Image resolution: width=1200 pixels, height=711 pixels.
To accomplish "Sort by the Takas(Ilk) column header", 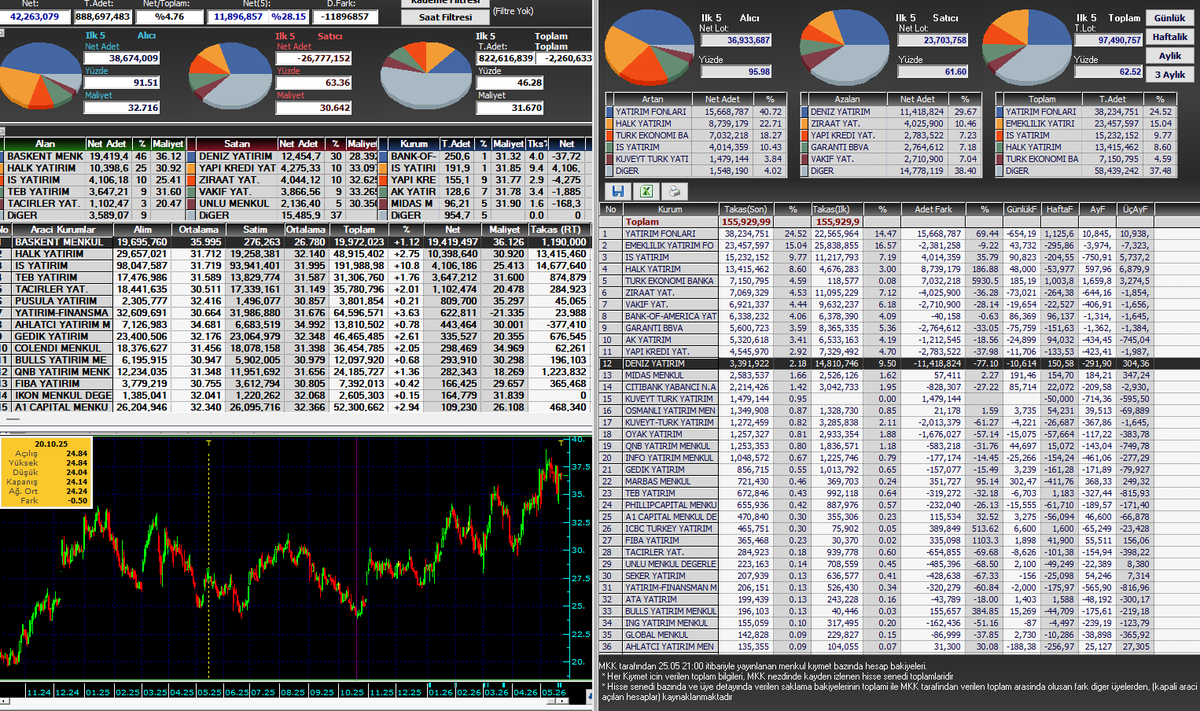I will [837, 210].
